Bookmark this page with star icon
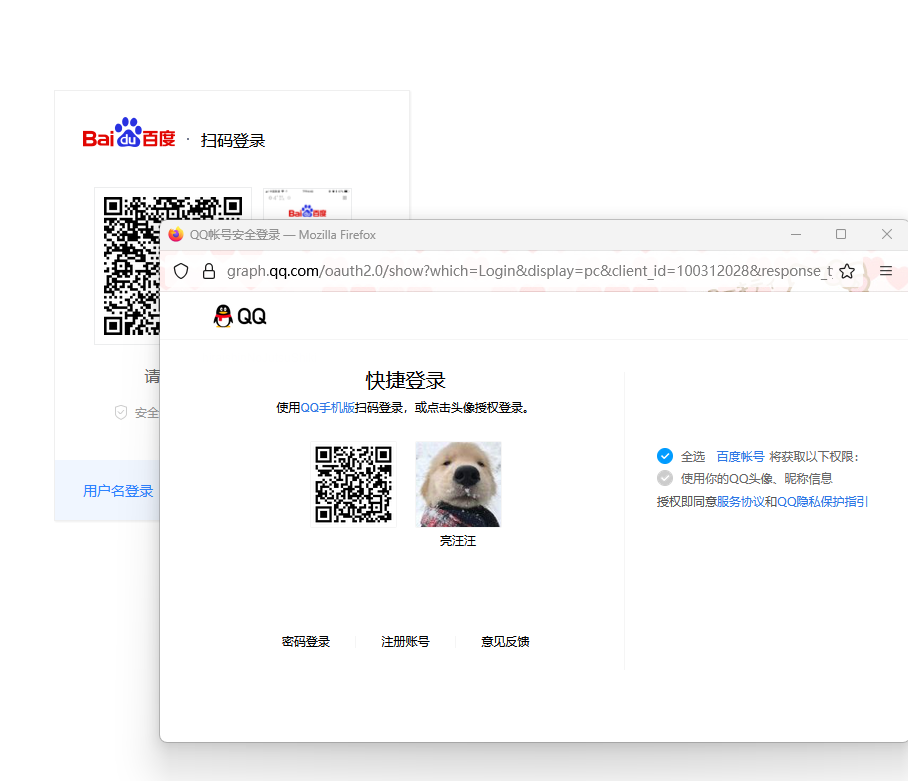908x781 pixels. [847, 271]
